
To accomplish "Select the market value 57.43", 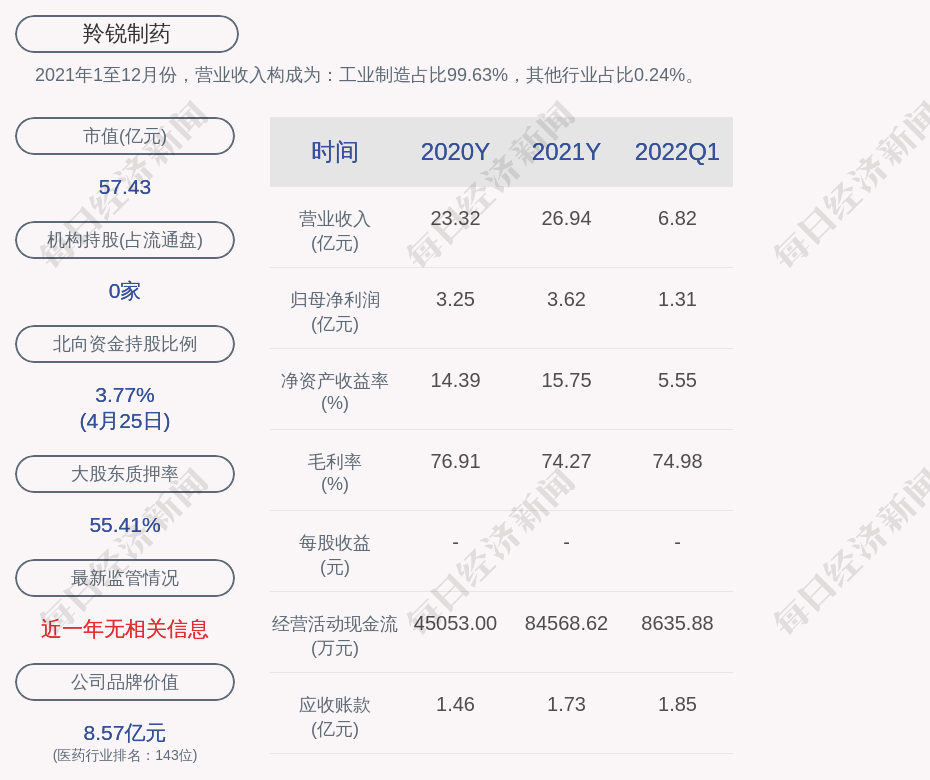I will coord(125,187).
